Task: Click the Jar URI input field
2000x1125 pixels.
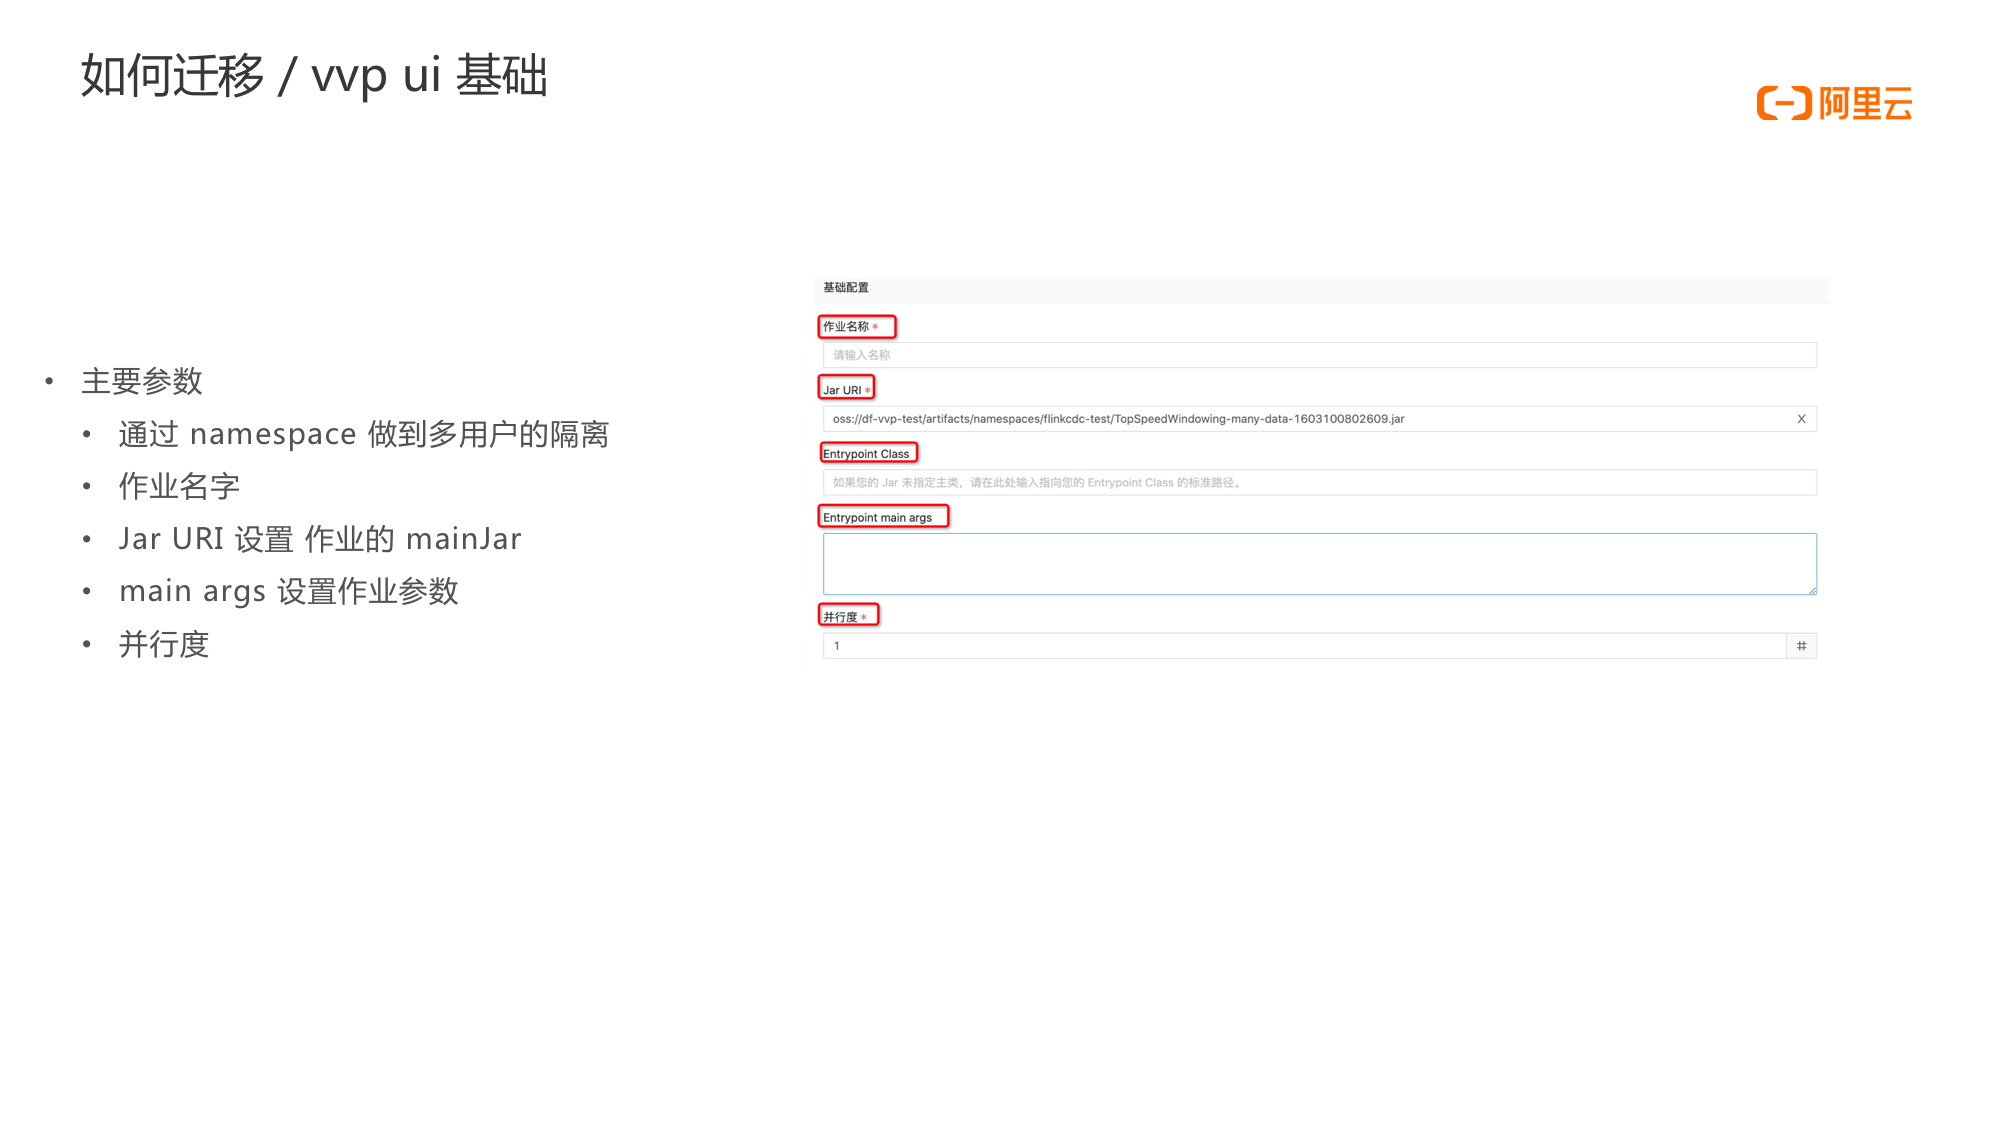Action: point(1319,419)
